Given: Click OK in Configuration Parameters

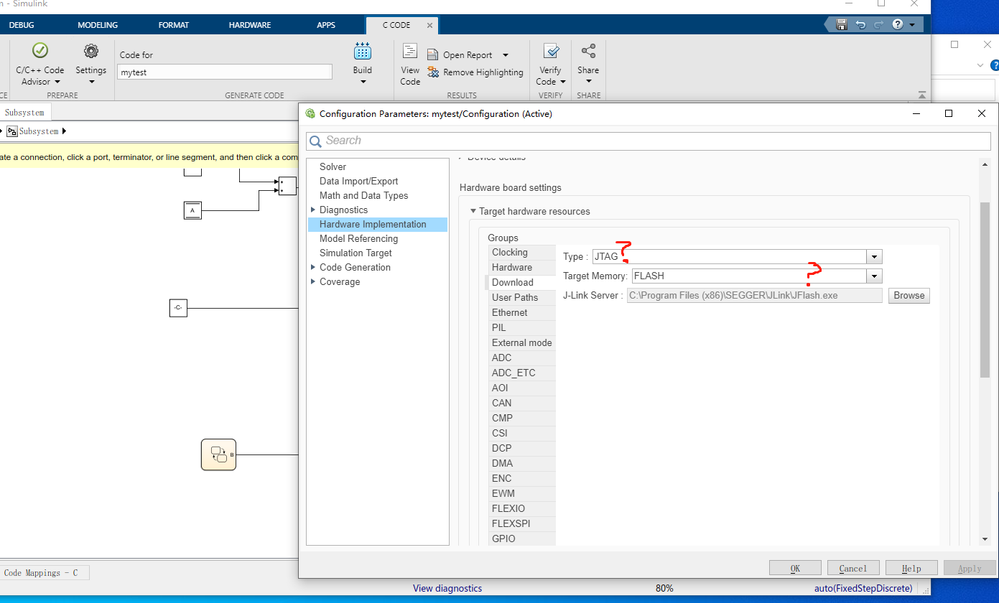Looking at the screenshot, I should pyautogui.click(x=795, y=568).
